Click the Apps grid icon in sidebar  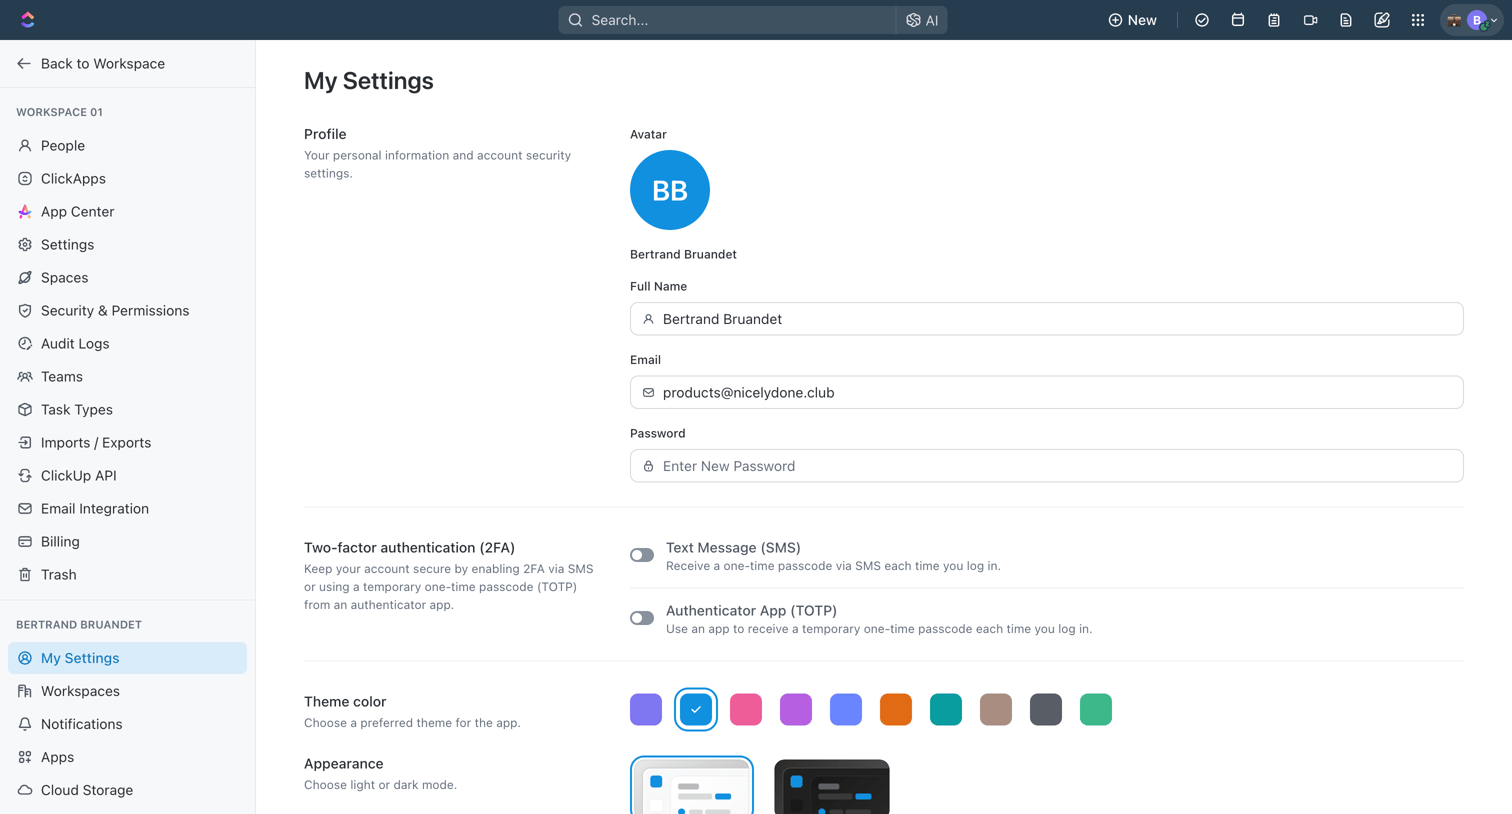click(25, 757)
